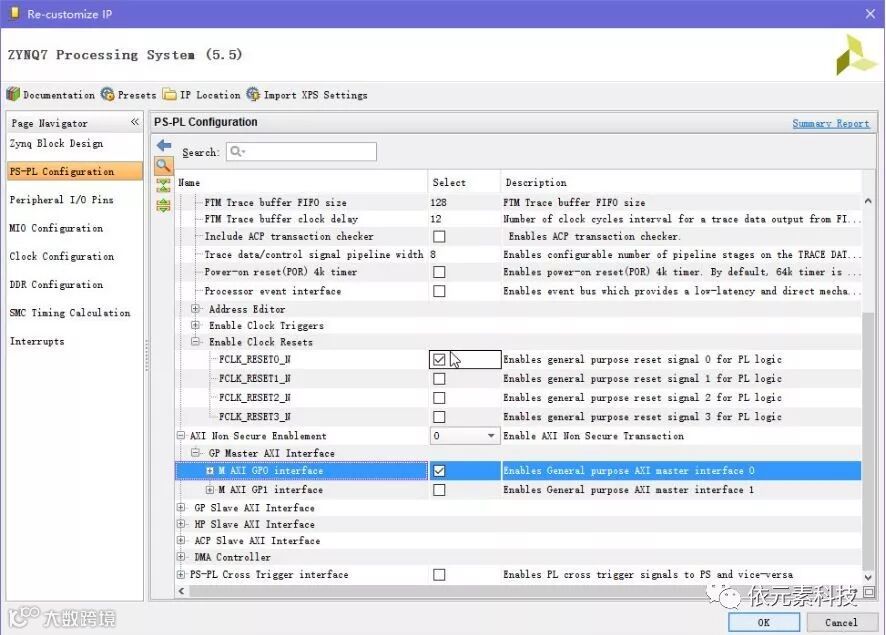Expand GP Slave AXI Interface node
This screenshot has width=886, height=635.
pos(181,507)
